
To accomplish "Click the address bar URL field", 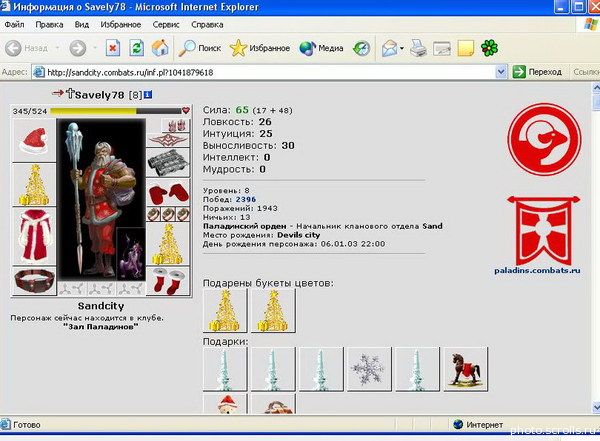I will click(270, 72).
